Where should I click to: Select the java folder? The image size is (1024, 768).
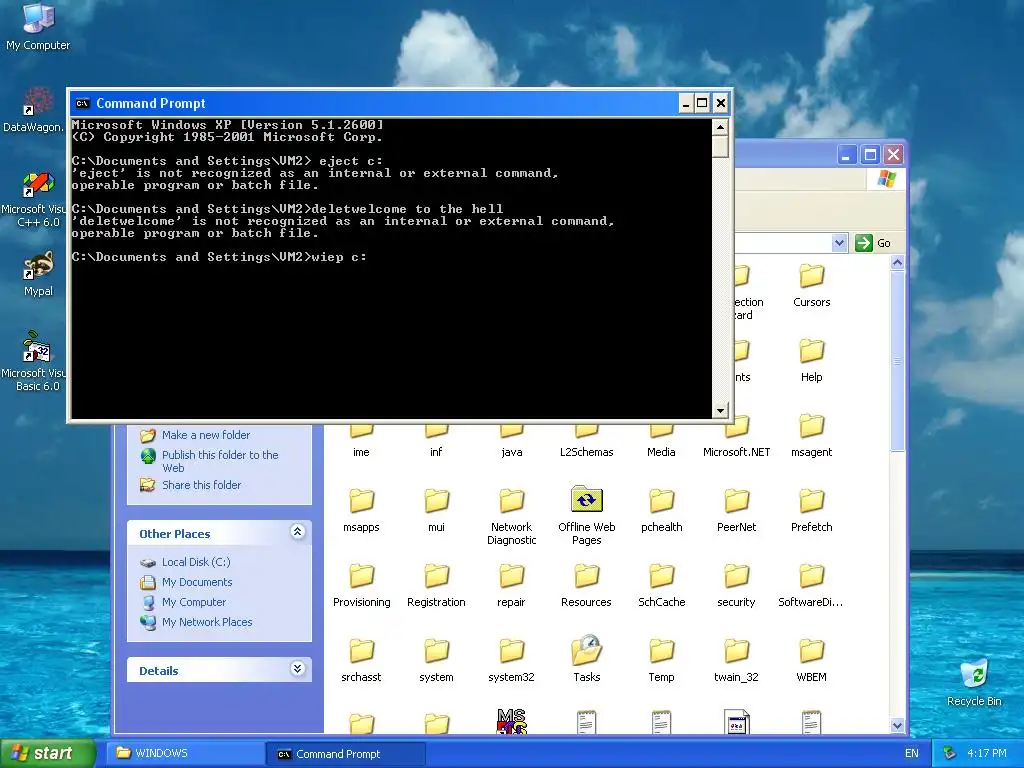511,443
